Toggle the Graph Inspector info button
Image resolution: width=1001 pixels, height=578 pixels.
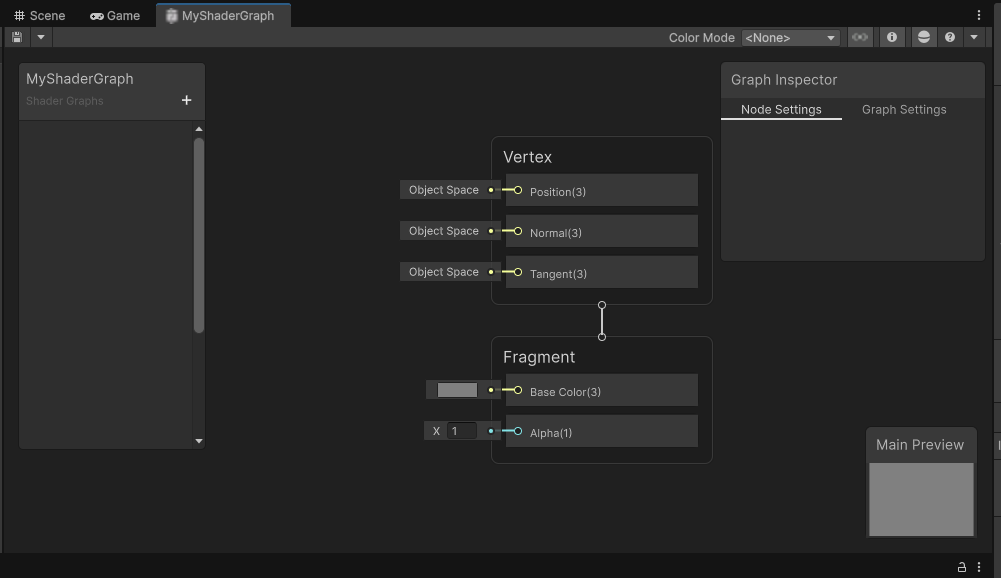click(x=892, y=37)
